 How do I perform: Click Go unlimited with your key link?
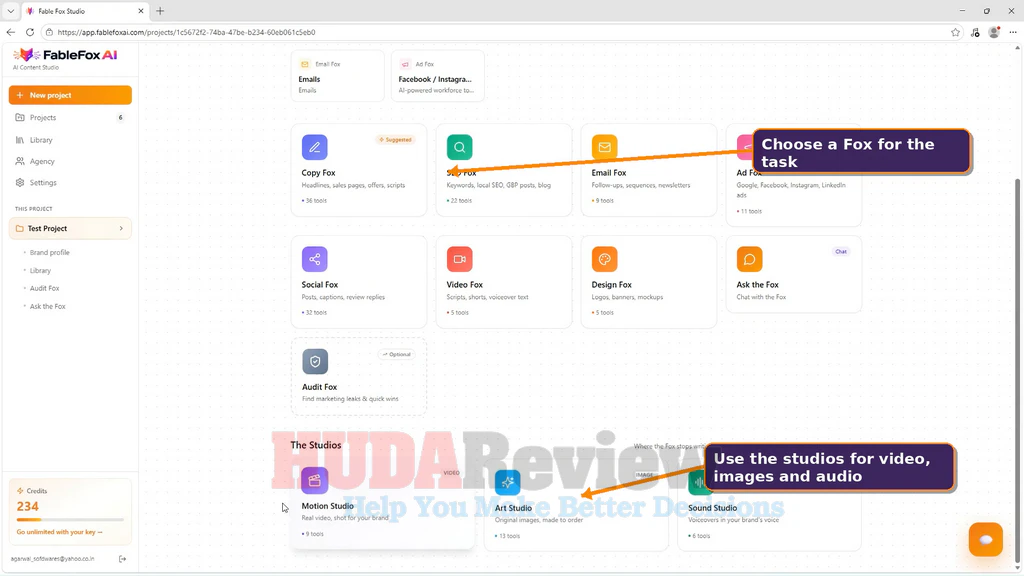tap(59, 532)
